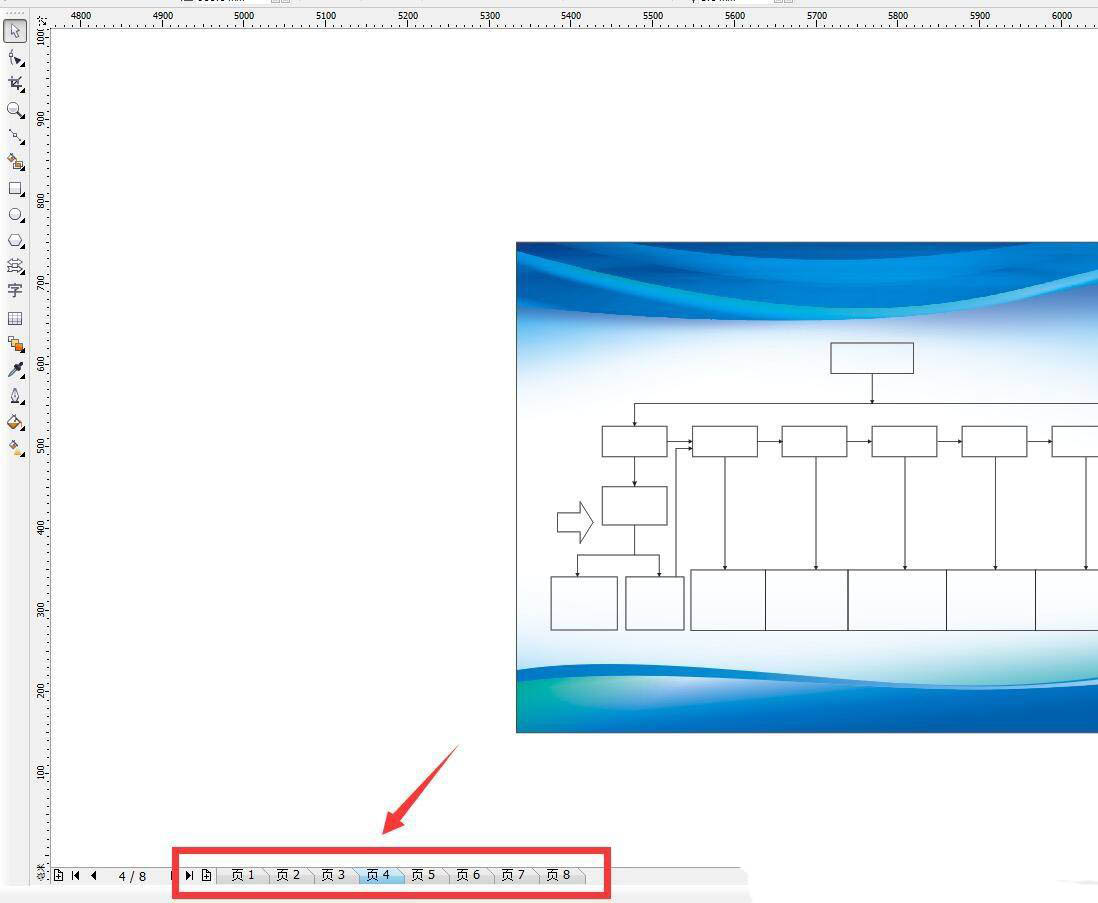1098x903 pixels.
Task: Select the Crop tool
Action: tap(15, 84)
